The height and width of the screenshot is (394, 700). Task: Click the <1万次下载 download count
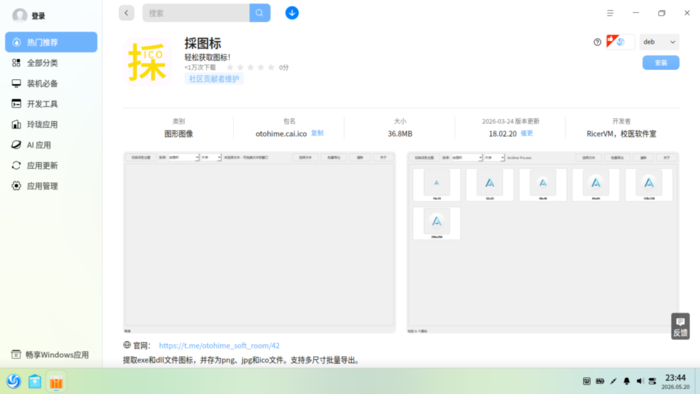click(200, 67)
